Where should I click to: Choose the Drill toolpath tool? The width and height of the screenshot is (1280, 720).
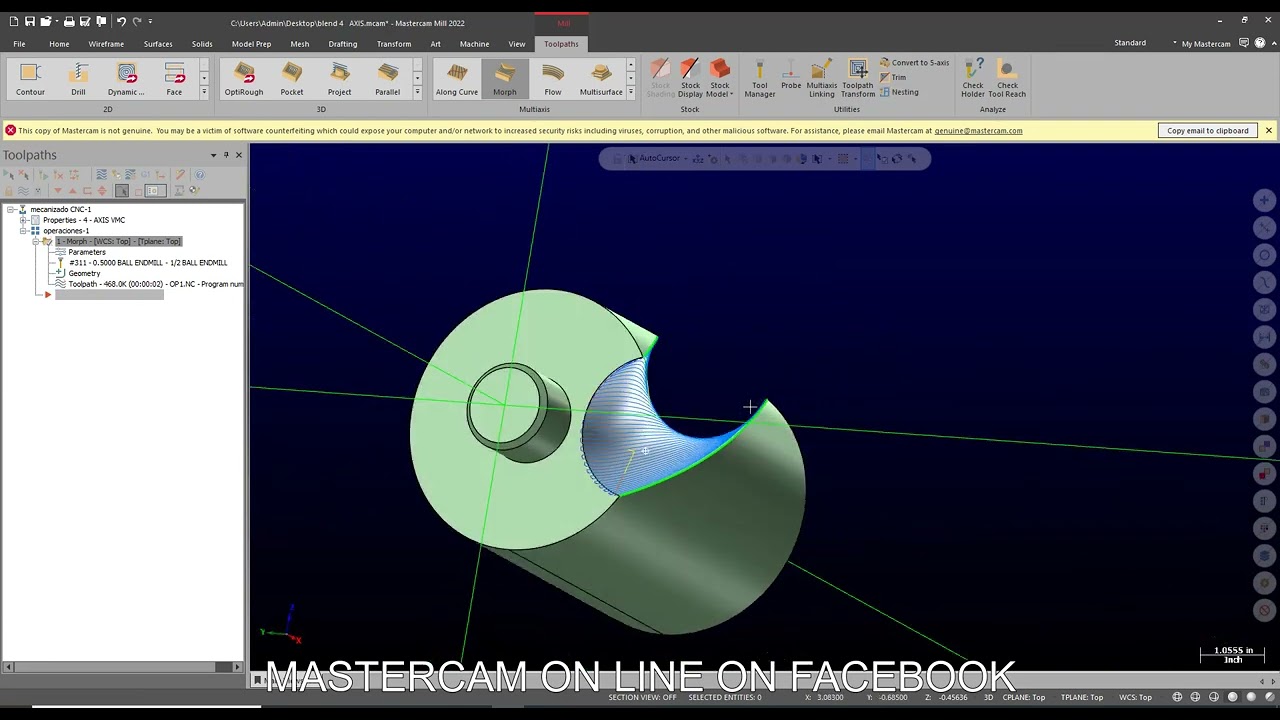(78, 79)
